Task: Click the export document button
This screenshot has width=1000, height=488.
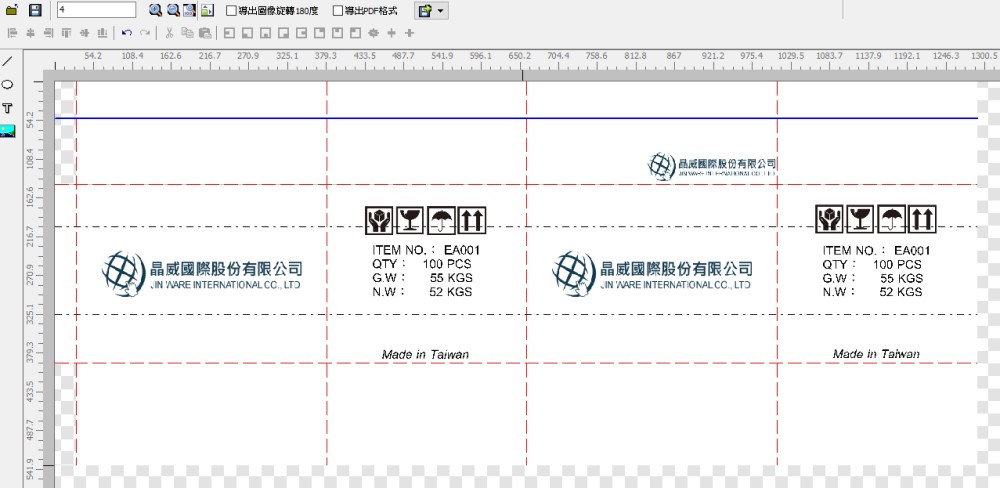Action: click(x=424, y=11)
